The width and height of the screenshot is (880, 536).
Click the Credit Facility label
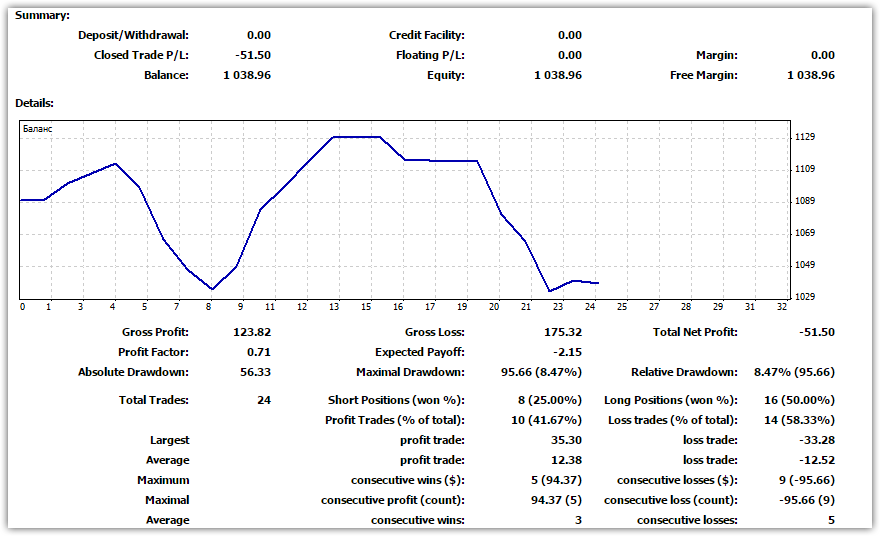426,36
